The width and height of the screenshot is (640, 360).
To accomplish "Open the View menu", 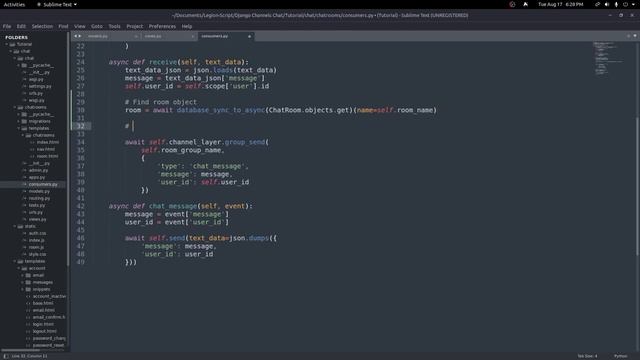I will click(x=80, y=26).
